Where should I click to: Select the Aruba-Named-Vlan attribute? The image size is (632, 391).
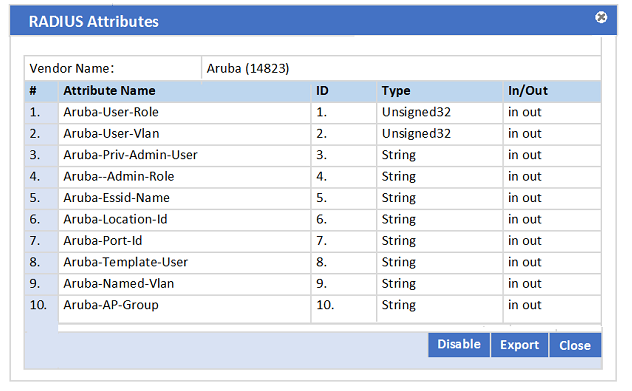click(313, 283)
